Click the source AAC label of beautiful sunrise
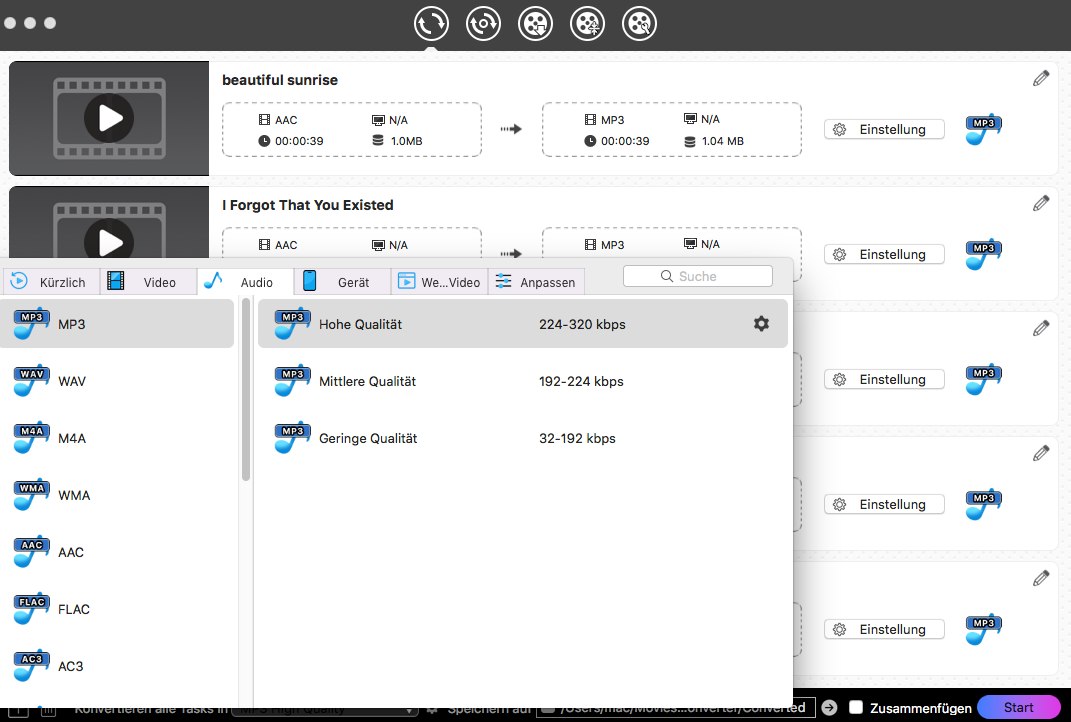This screenshot has height=722, width=1071. point(286,120)
